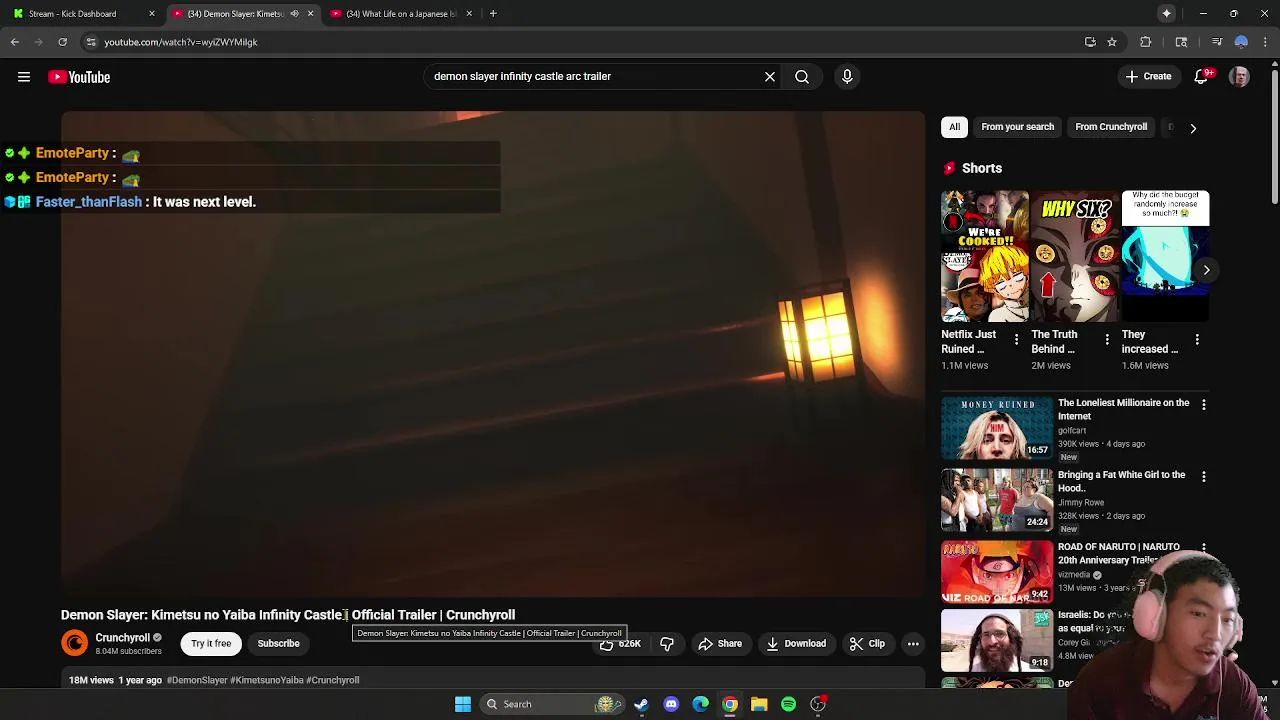
Task: Open the notifications bell
Action: [x=1202, y=77]
